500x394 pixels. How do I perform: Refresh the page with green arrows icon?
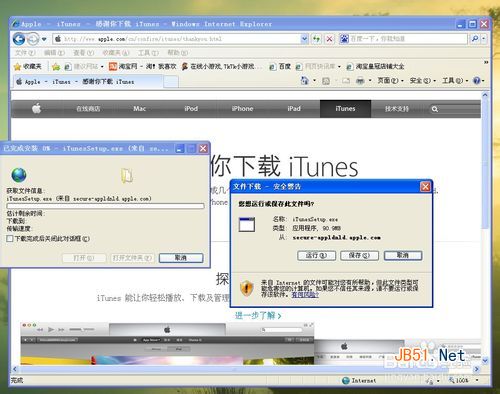(x=316, y=39)
